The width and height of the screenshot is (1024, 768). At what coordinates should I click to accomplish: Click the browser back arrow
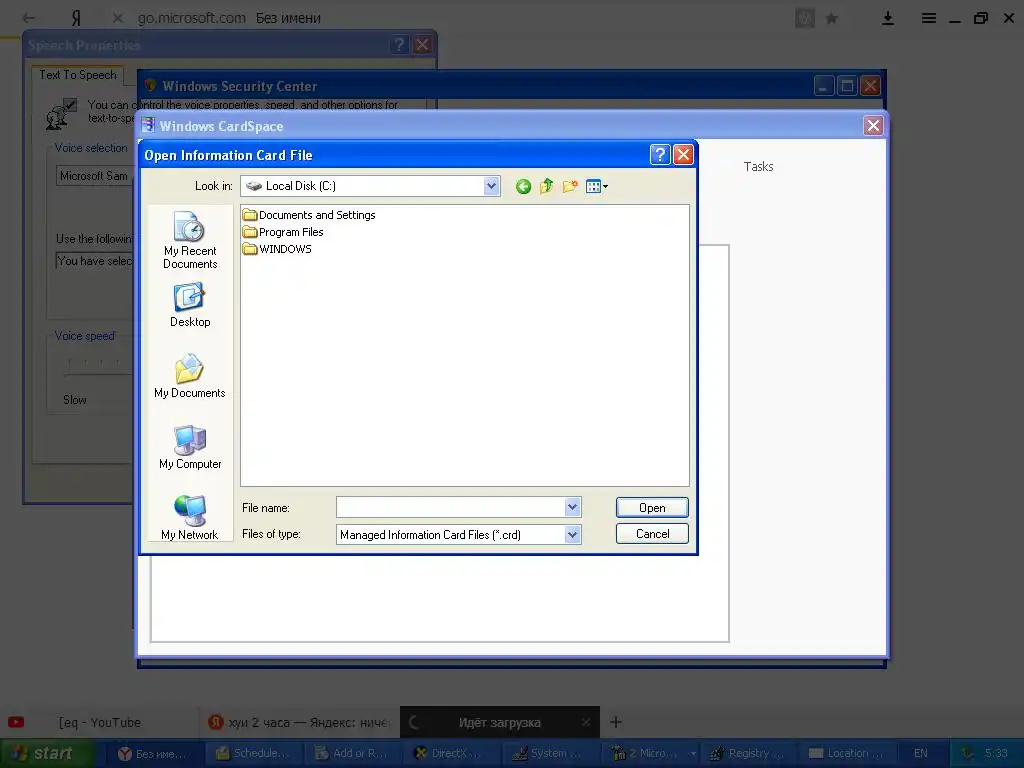point(29,18)
